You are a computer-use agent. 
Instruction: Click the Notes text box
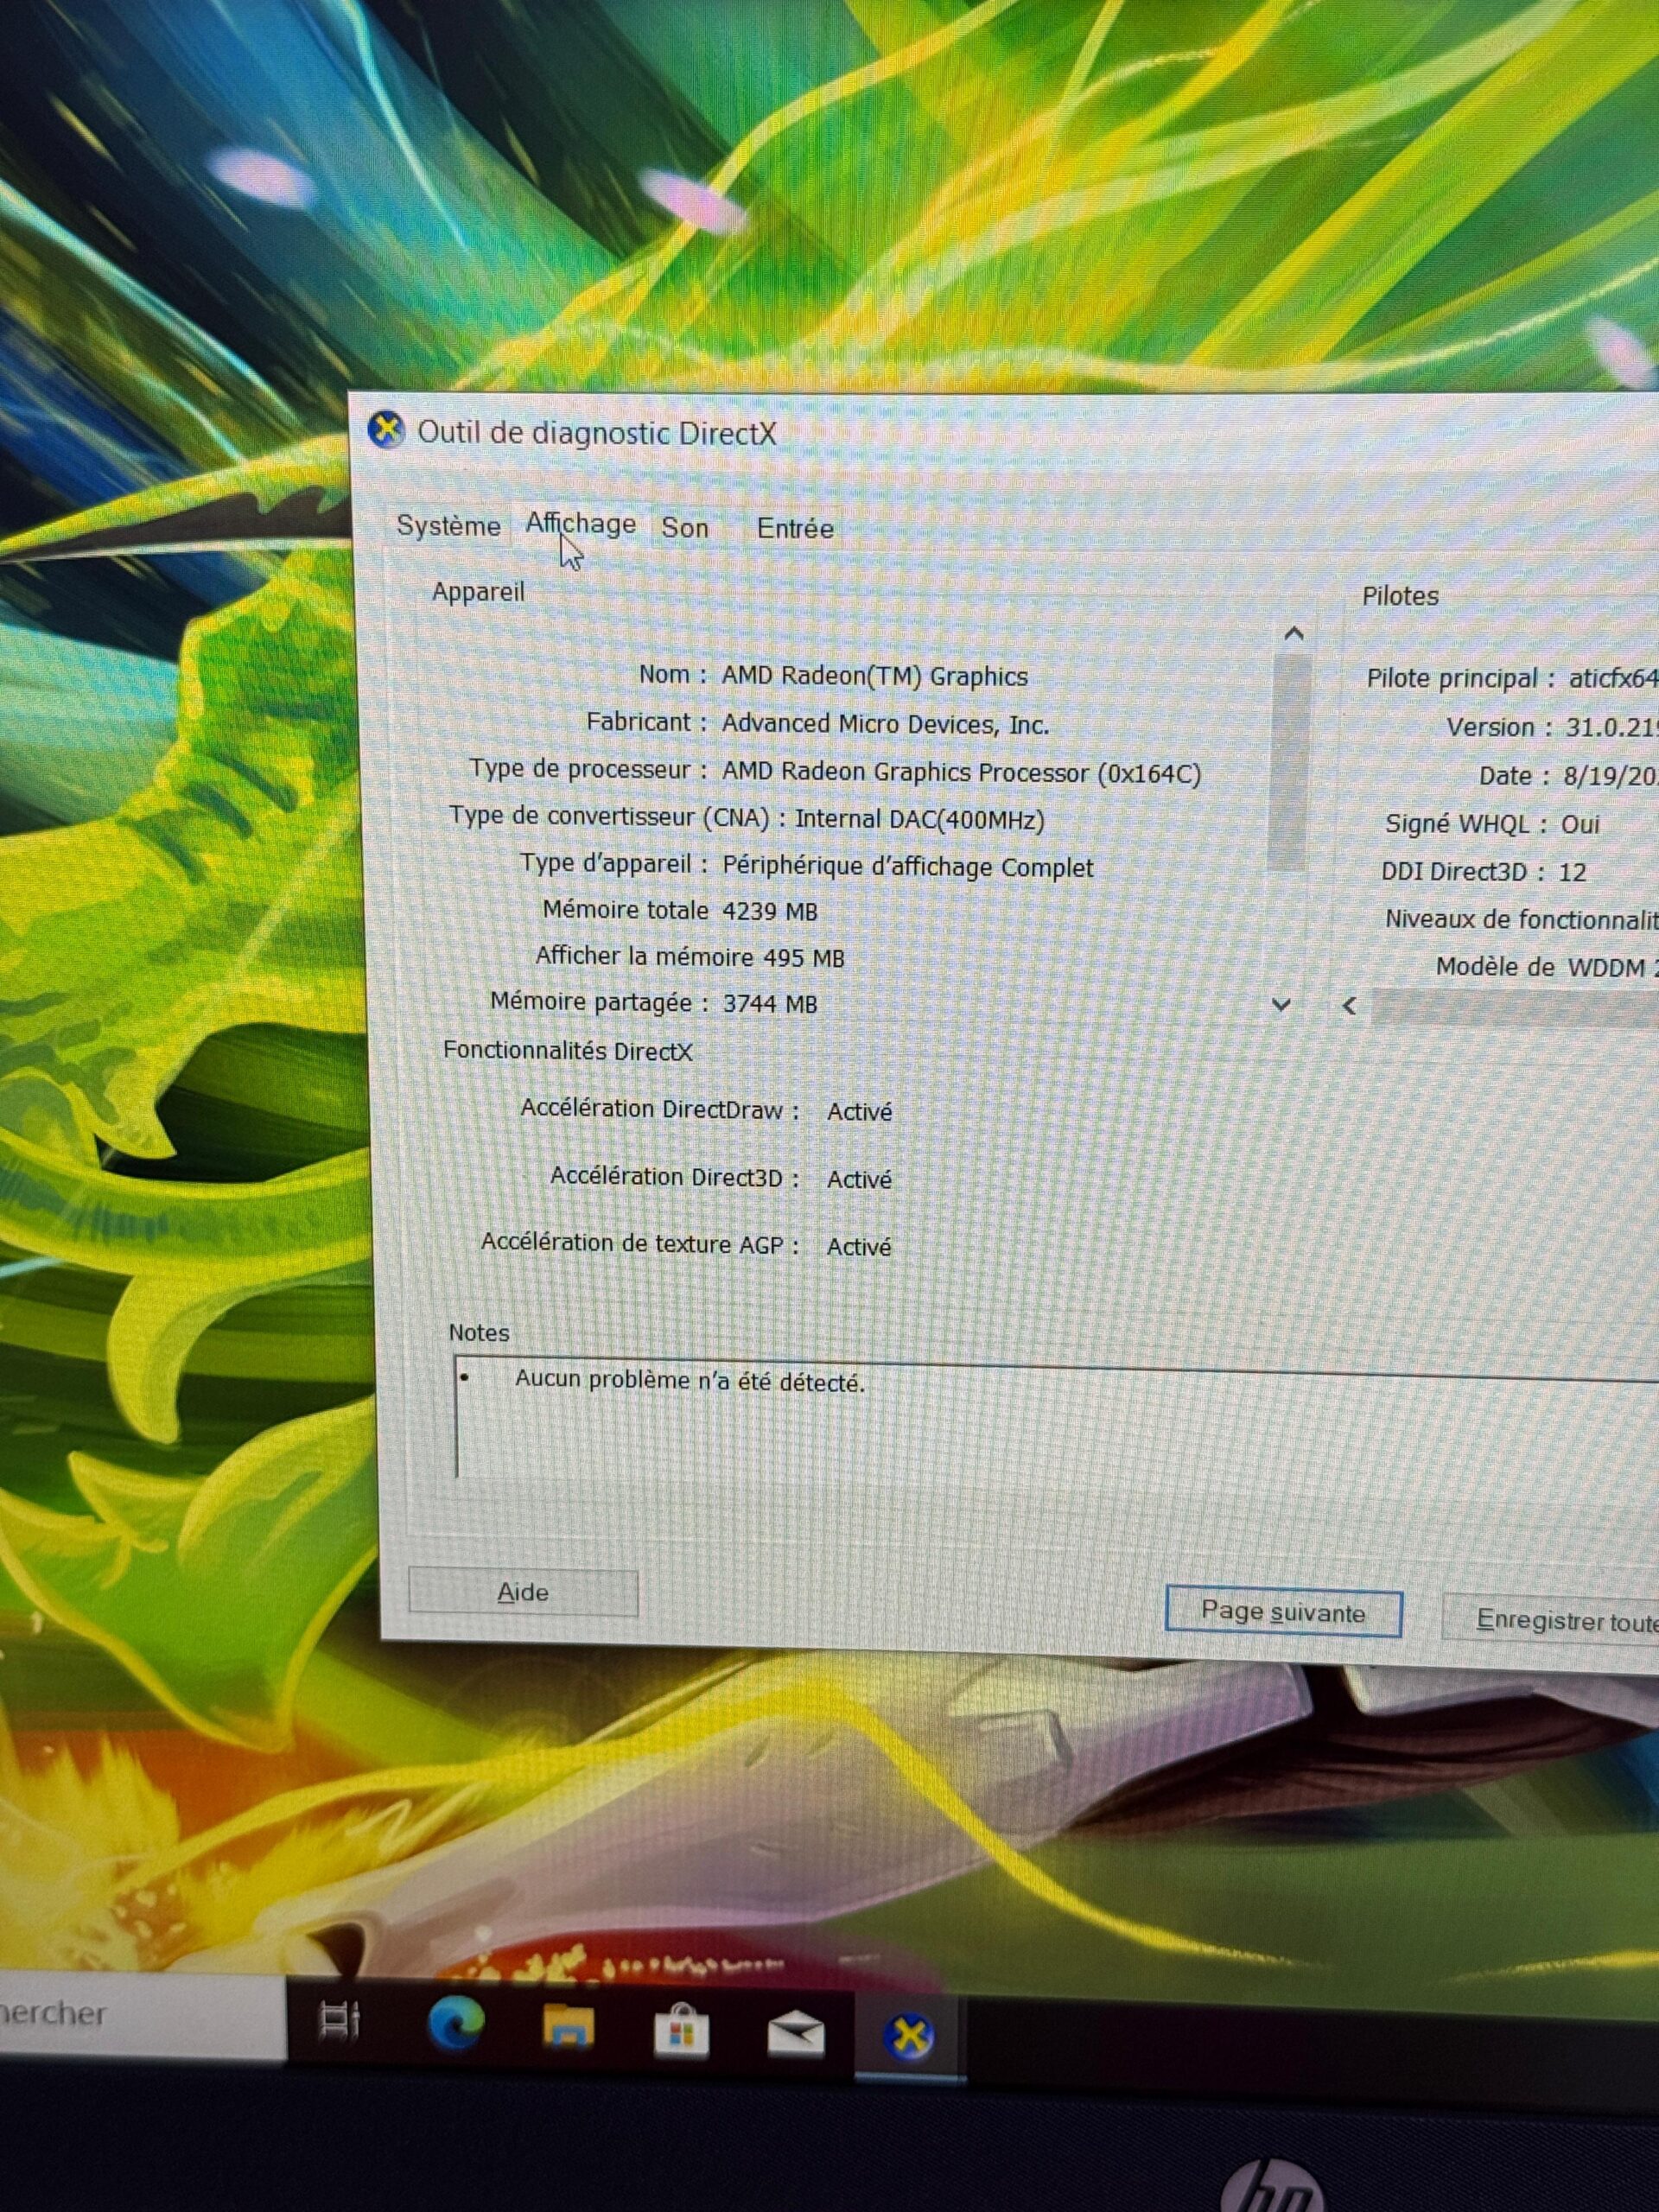[1057, 1424]
